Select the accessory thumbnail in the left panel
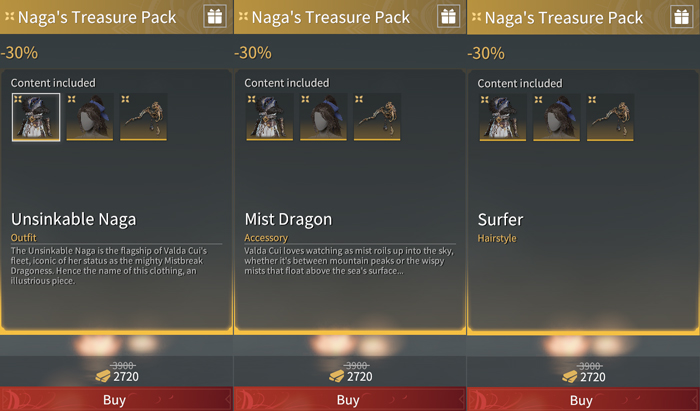The width and height of the screenshot is (700, 411). [143, 117]
